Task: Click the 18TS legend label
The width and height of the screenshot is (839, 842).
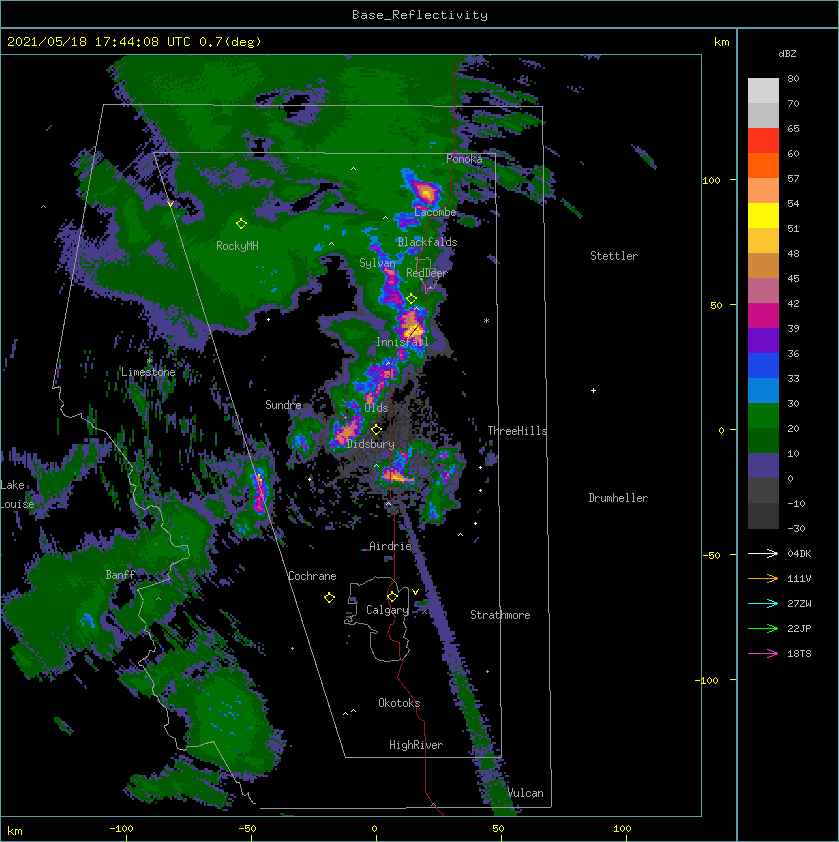Action: coord(799,654)
